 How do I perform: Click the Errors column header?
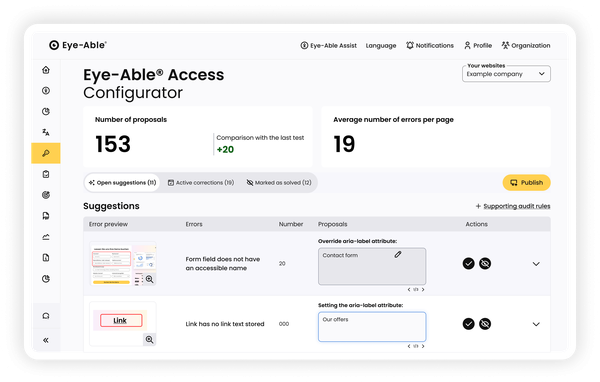(x=194, y=224)
